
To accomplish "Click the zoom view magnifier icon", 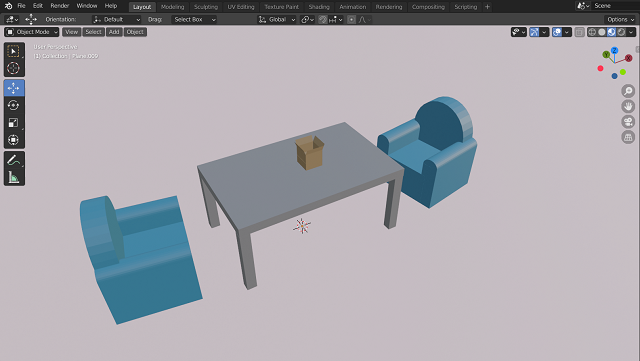I will pyautogui.click(x=628, y=91).
